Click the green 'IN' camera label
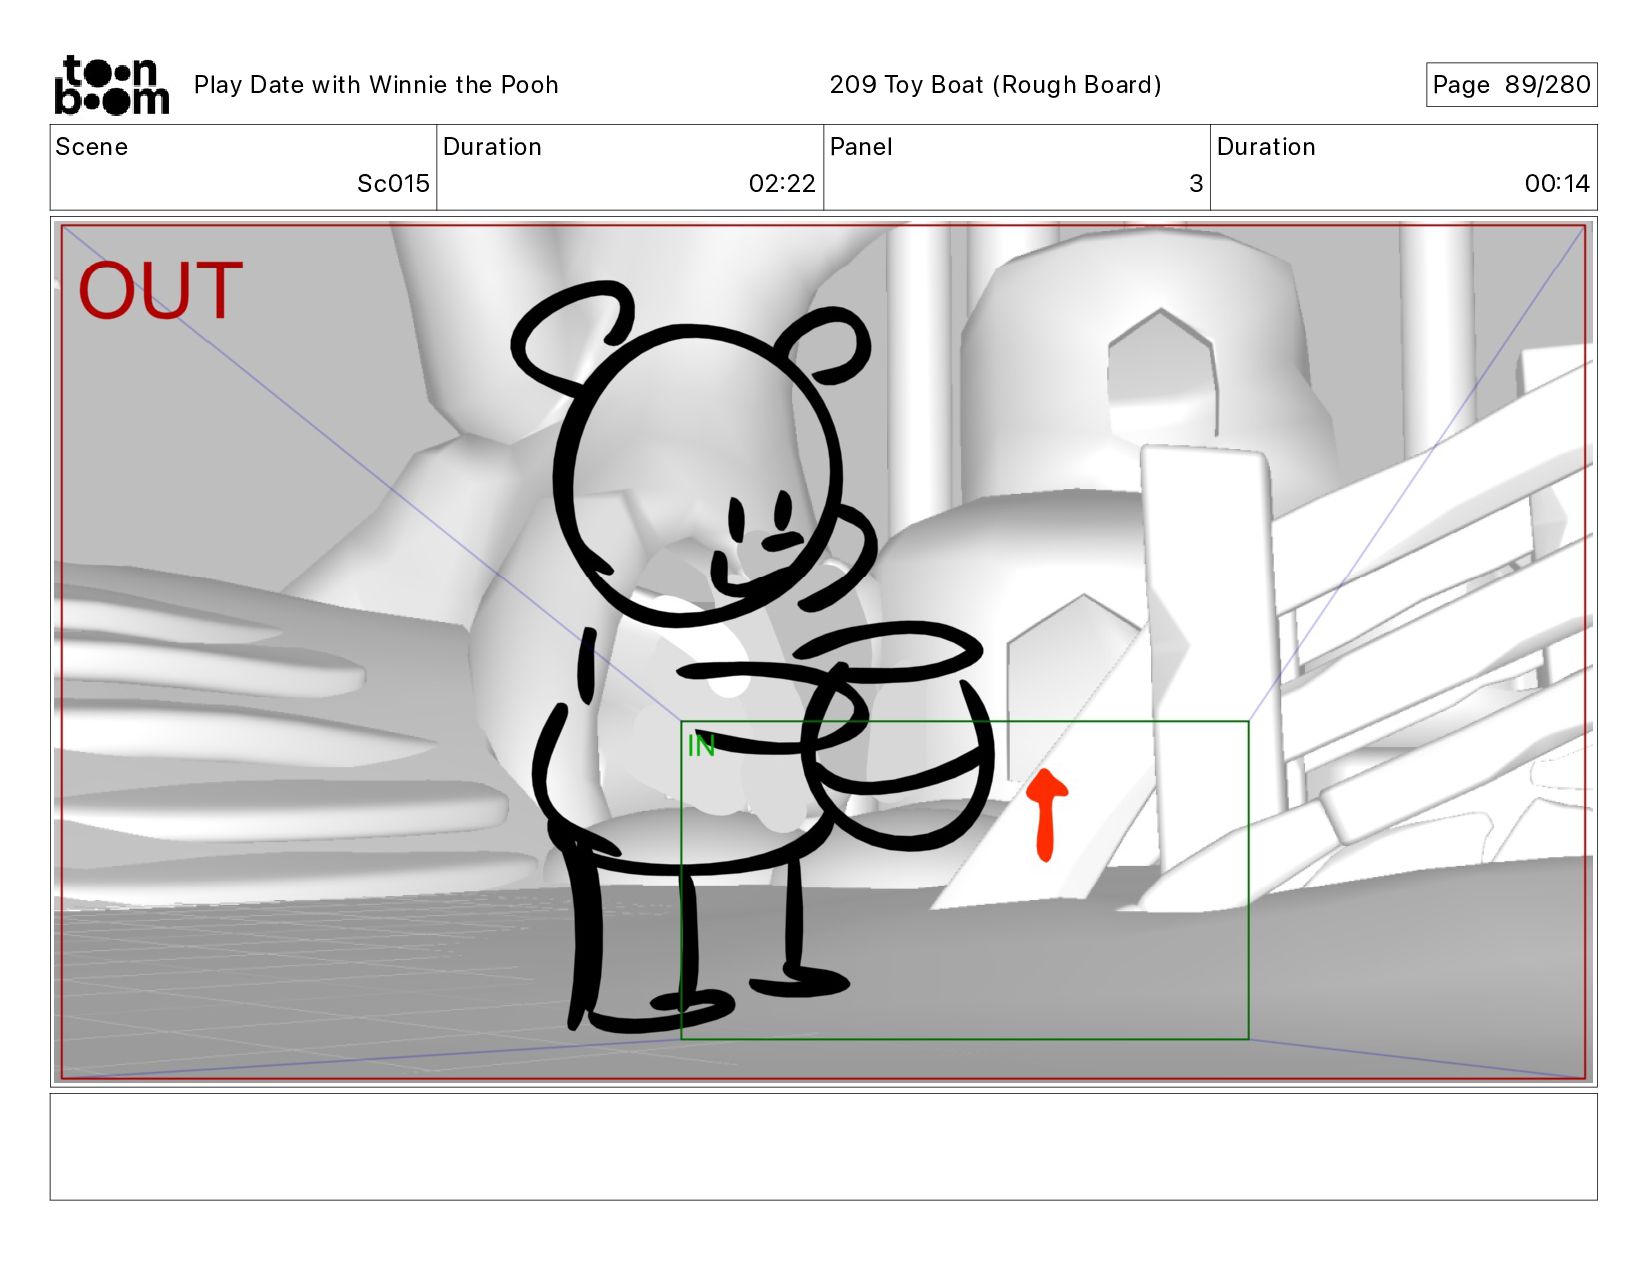1650x1275 pixels. (x=701, y=746)
